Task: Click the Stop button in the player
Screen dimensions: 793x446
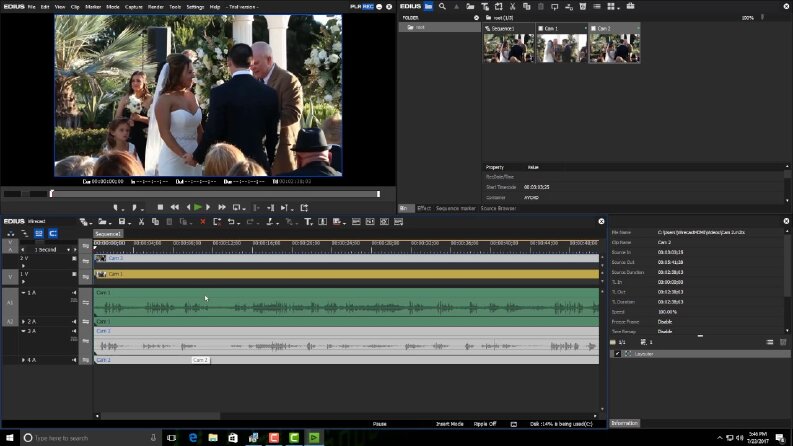Action: coord(160,207)
